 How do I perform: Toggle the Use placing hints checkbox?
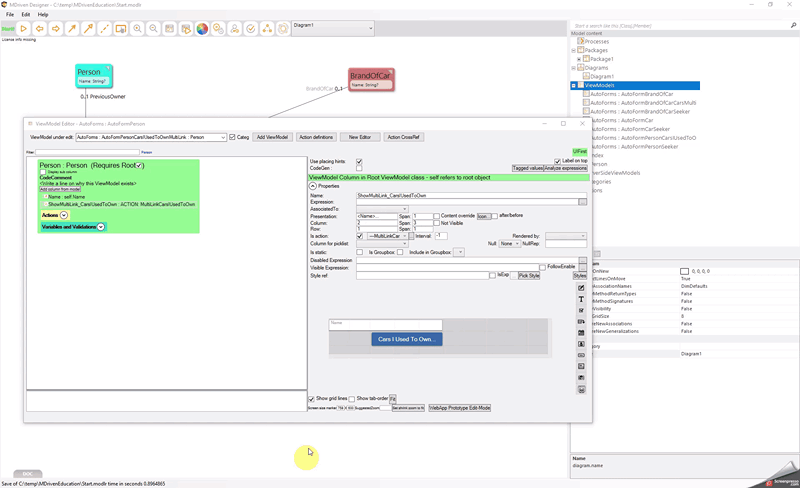(359, 161)
